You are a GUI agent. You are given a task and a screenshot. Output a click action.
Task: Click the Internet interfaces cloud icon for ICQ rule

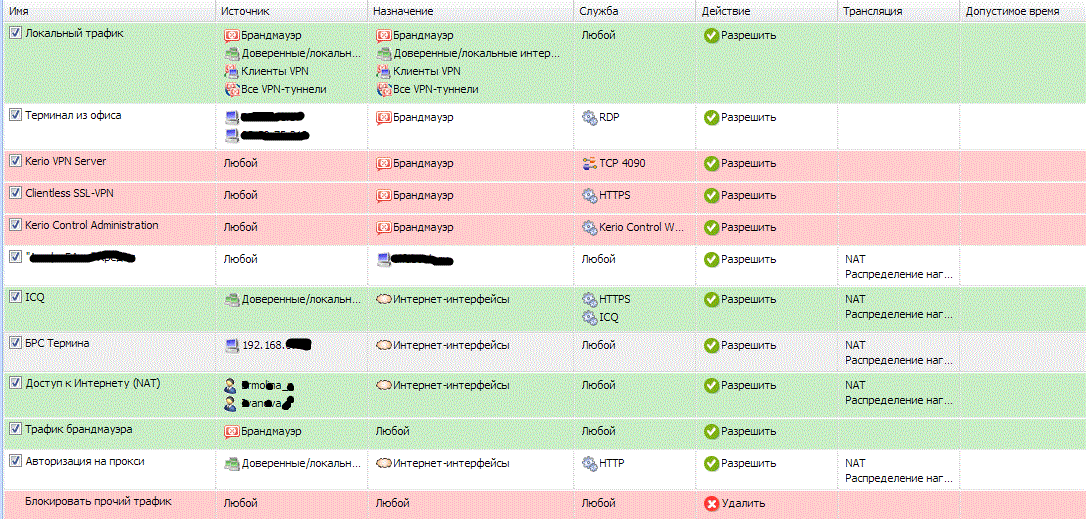(x=383, y=299)
